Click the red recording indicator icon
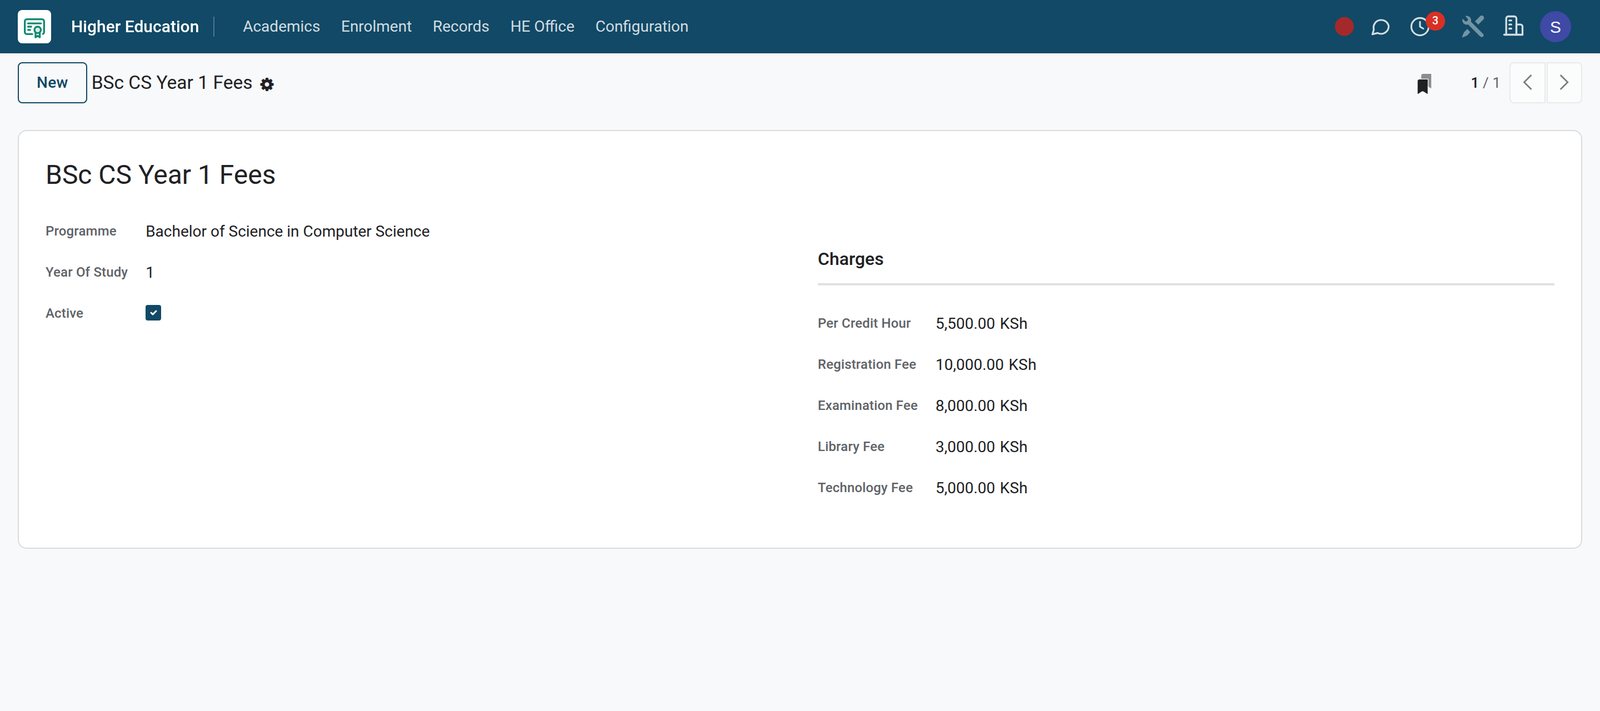The image size is (1600, 711). coord(1344,27)
